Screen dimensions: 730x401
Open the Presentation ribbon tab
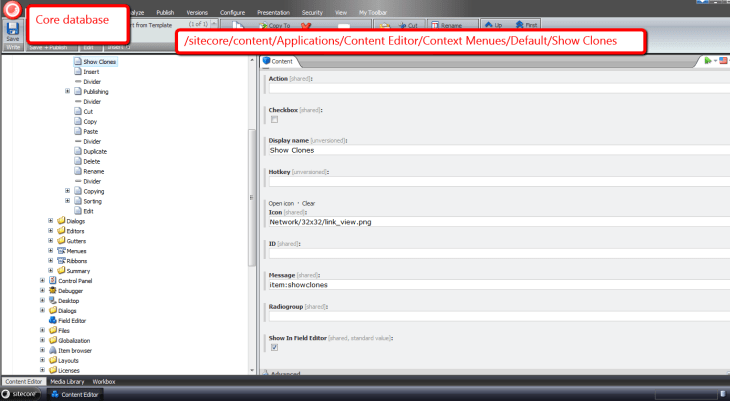(x=273, y=13)
